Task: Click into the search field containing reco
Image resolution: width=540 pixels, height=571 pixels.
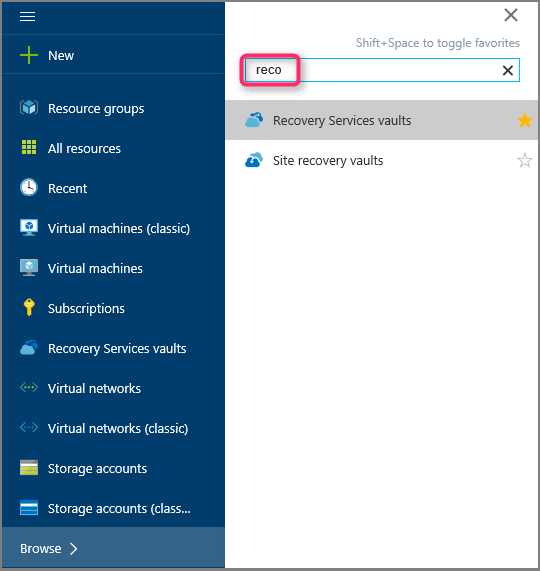Action: tap(382, 70)
